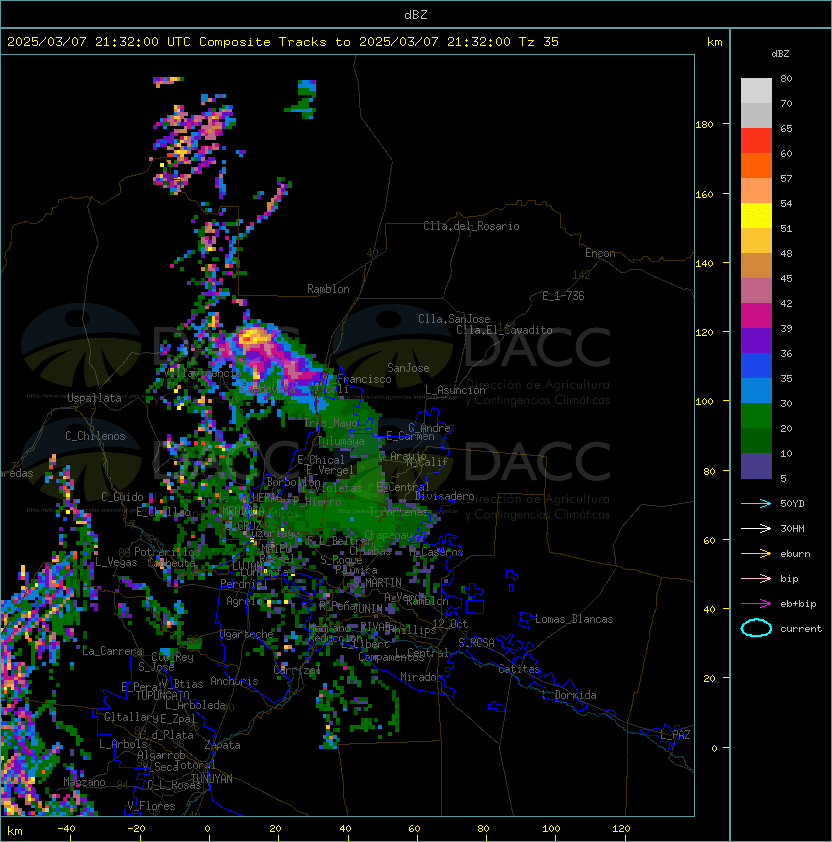Select the purple 36–39 dBZ swatch

pos(756,340)
